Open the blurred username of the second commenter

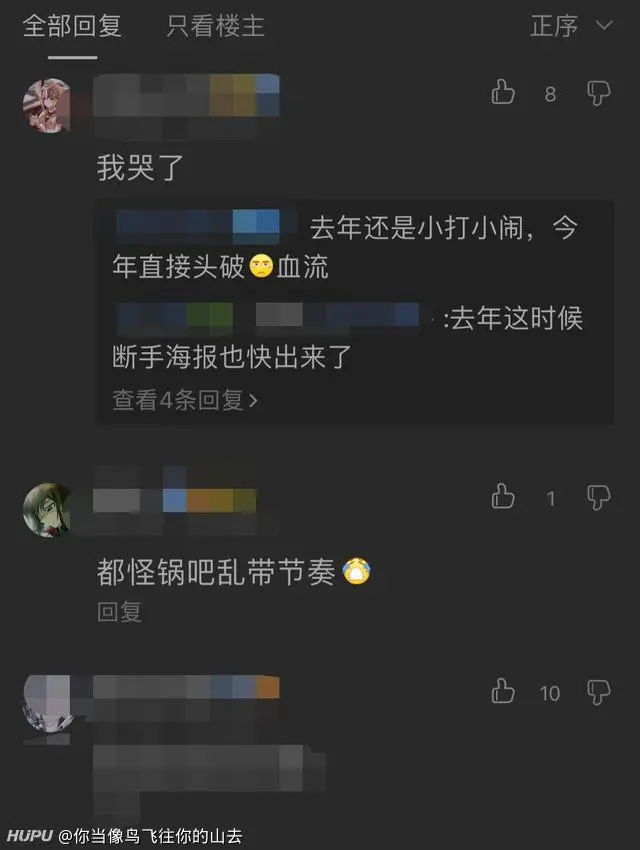(174, 500)
